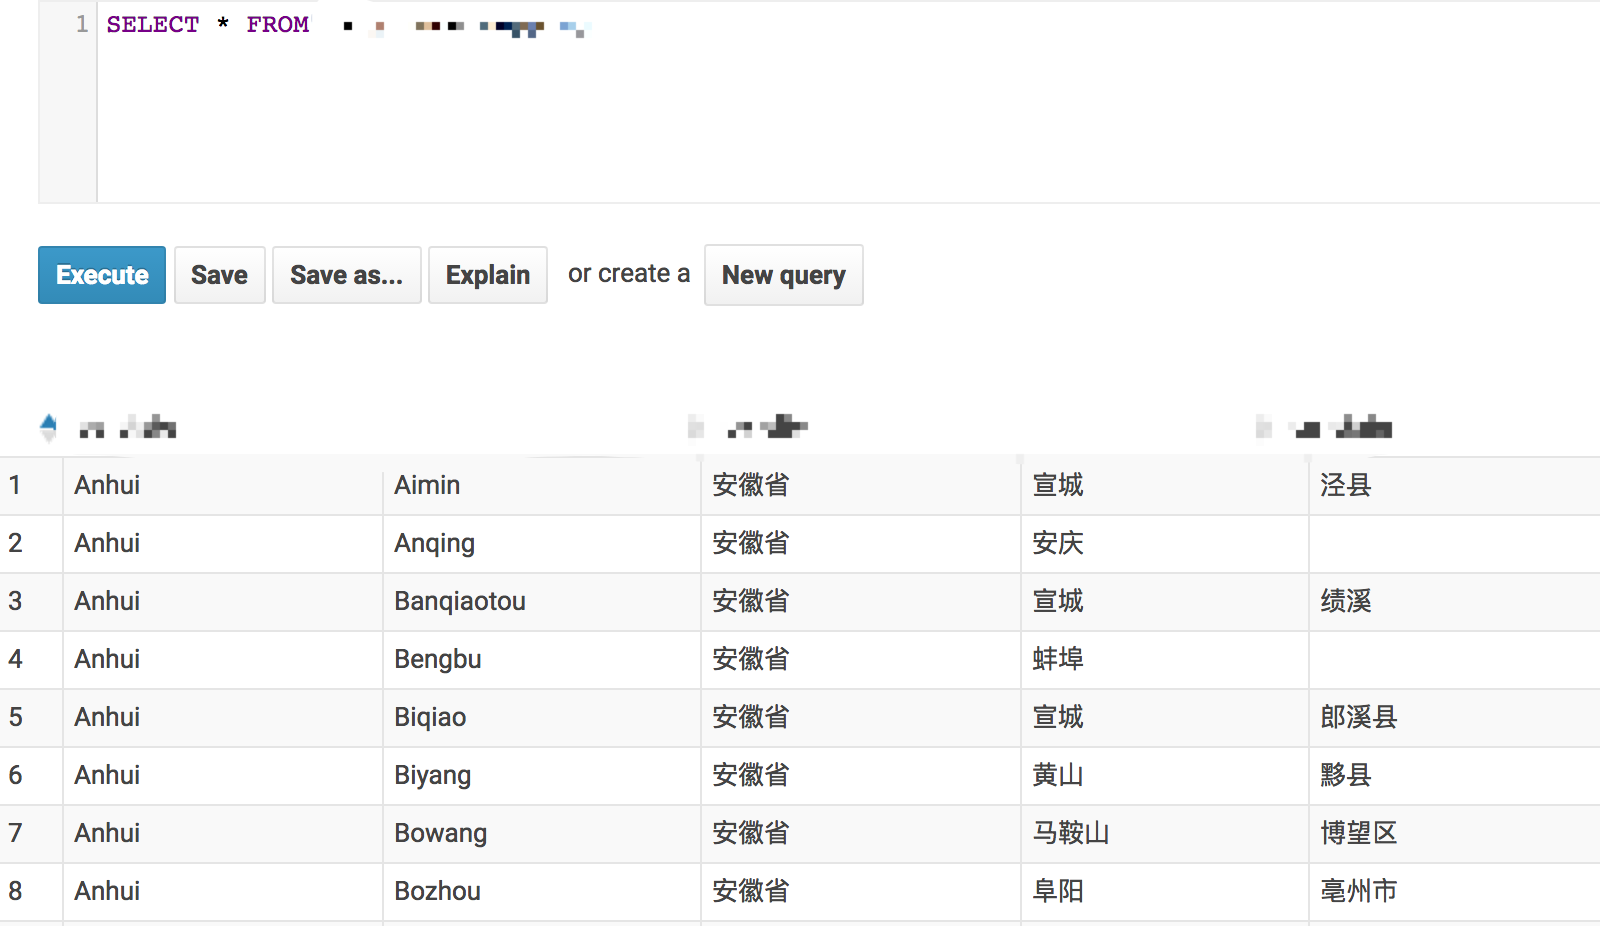This screenshot has width=1600, height=926.
Task: Create a new query
Action: point(783,275)
